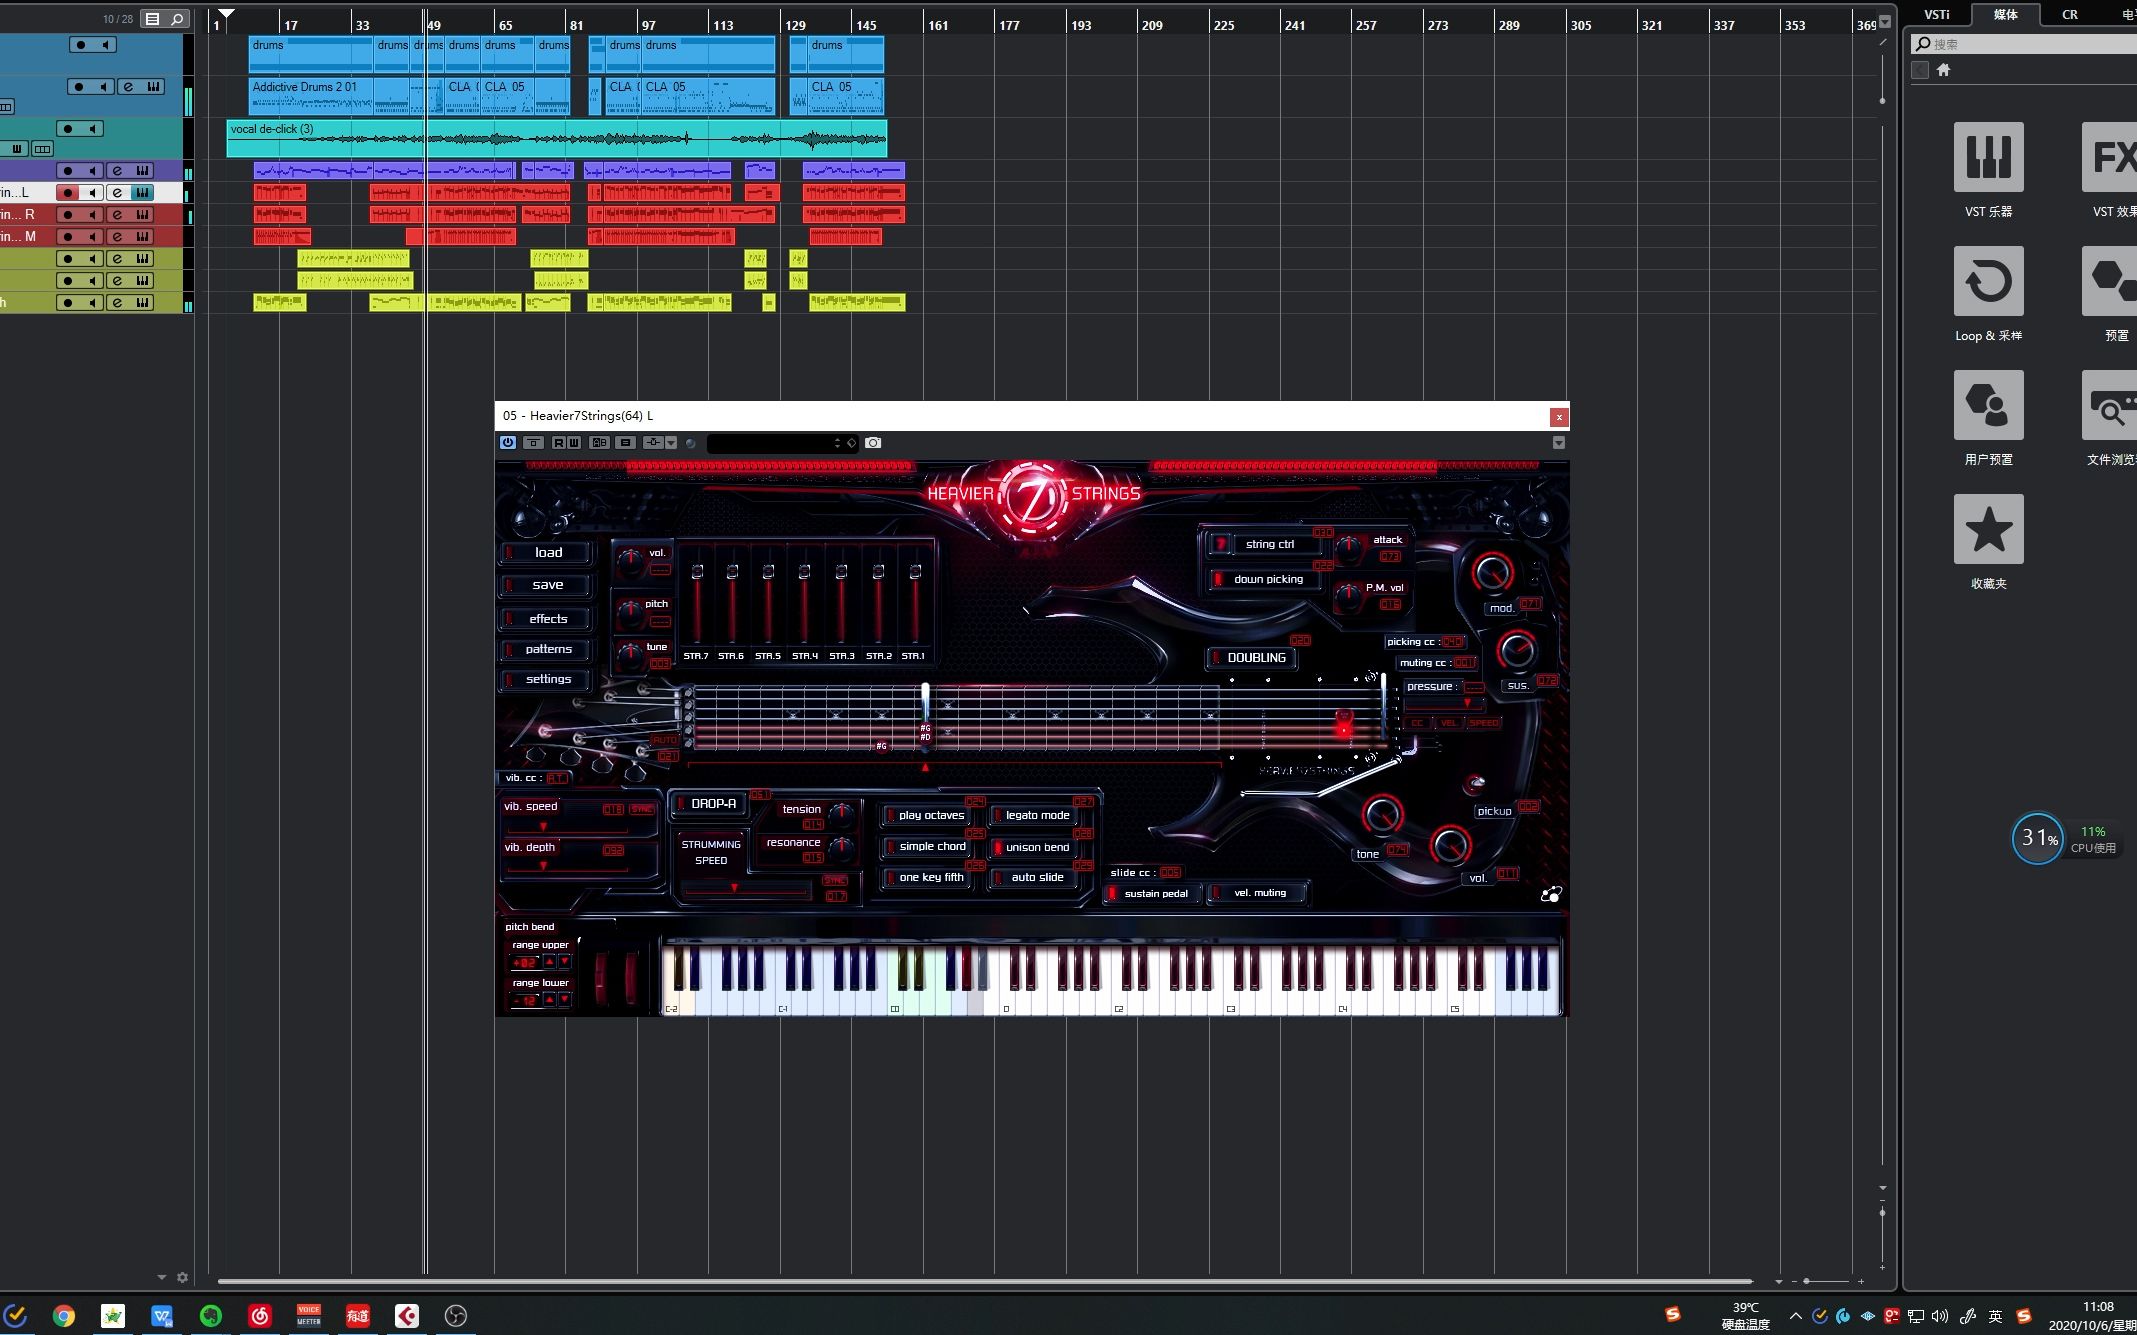The image size is (2137, 1335).
Task: Open plugin window functions dropdown arrow
Action: click(x=1558, y=443)
